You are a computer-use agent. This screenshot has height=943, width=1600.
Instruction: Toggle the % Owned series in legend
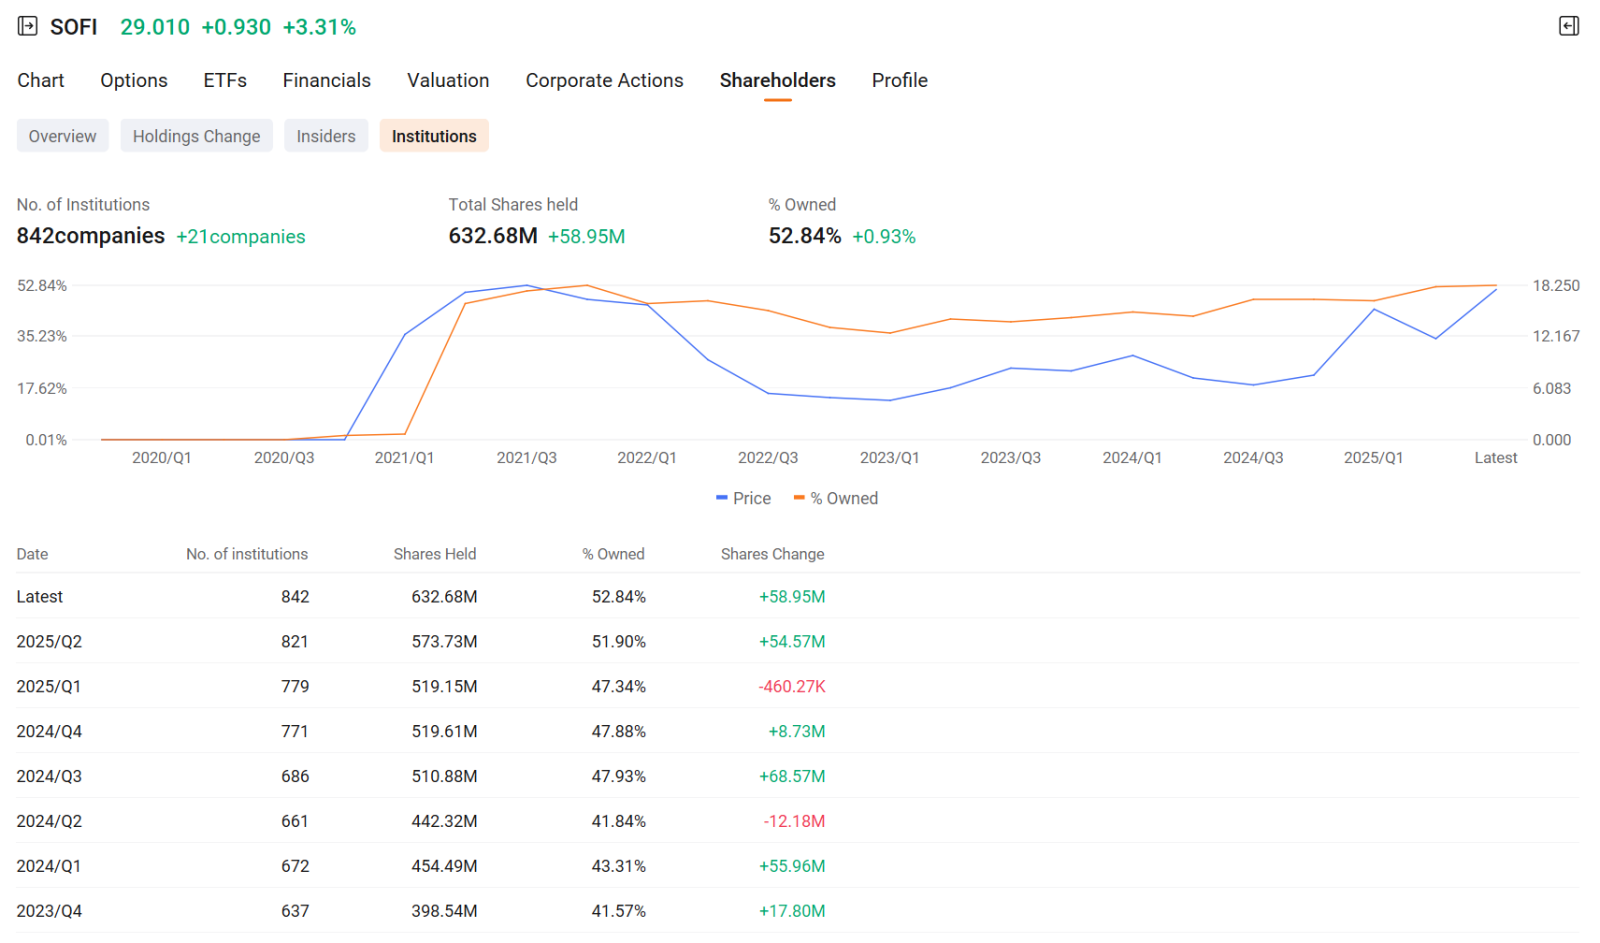click(x=836, y=498)
